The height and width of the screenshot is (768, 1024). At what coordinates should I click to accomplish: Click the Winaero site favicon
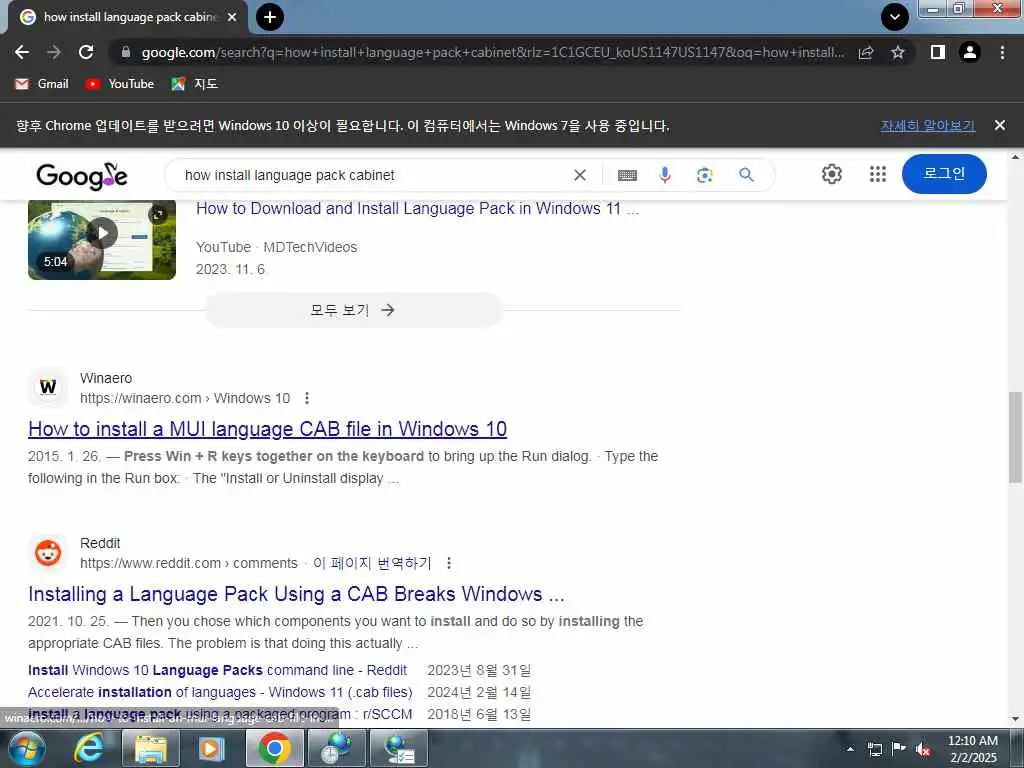pyautogui.click(x=48, y=387)
